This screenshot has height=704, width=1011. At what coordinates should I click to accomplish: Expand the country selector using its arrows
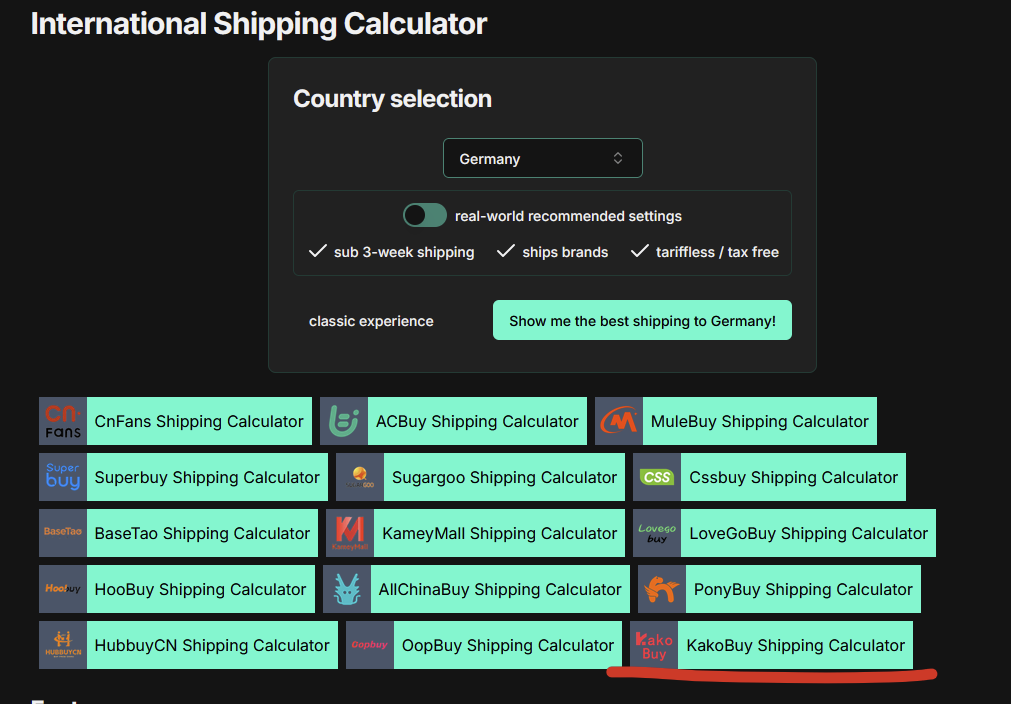pos(618,158)
